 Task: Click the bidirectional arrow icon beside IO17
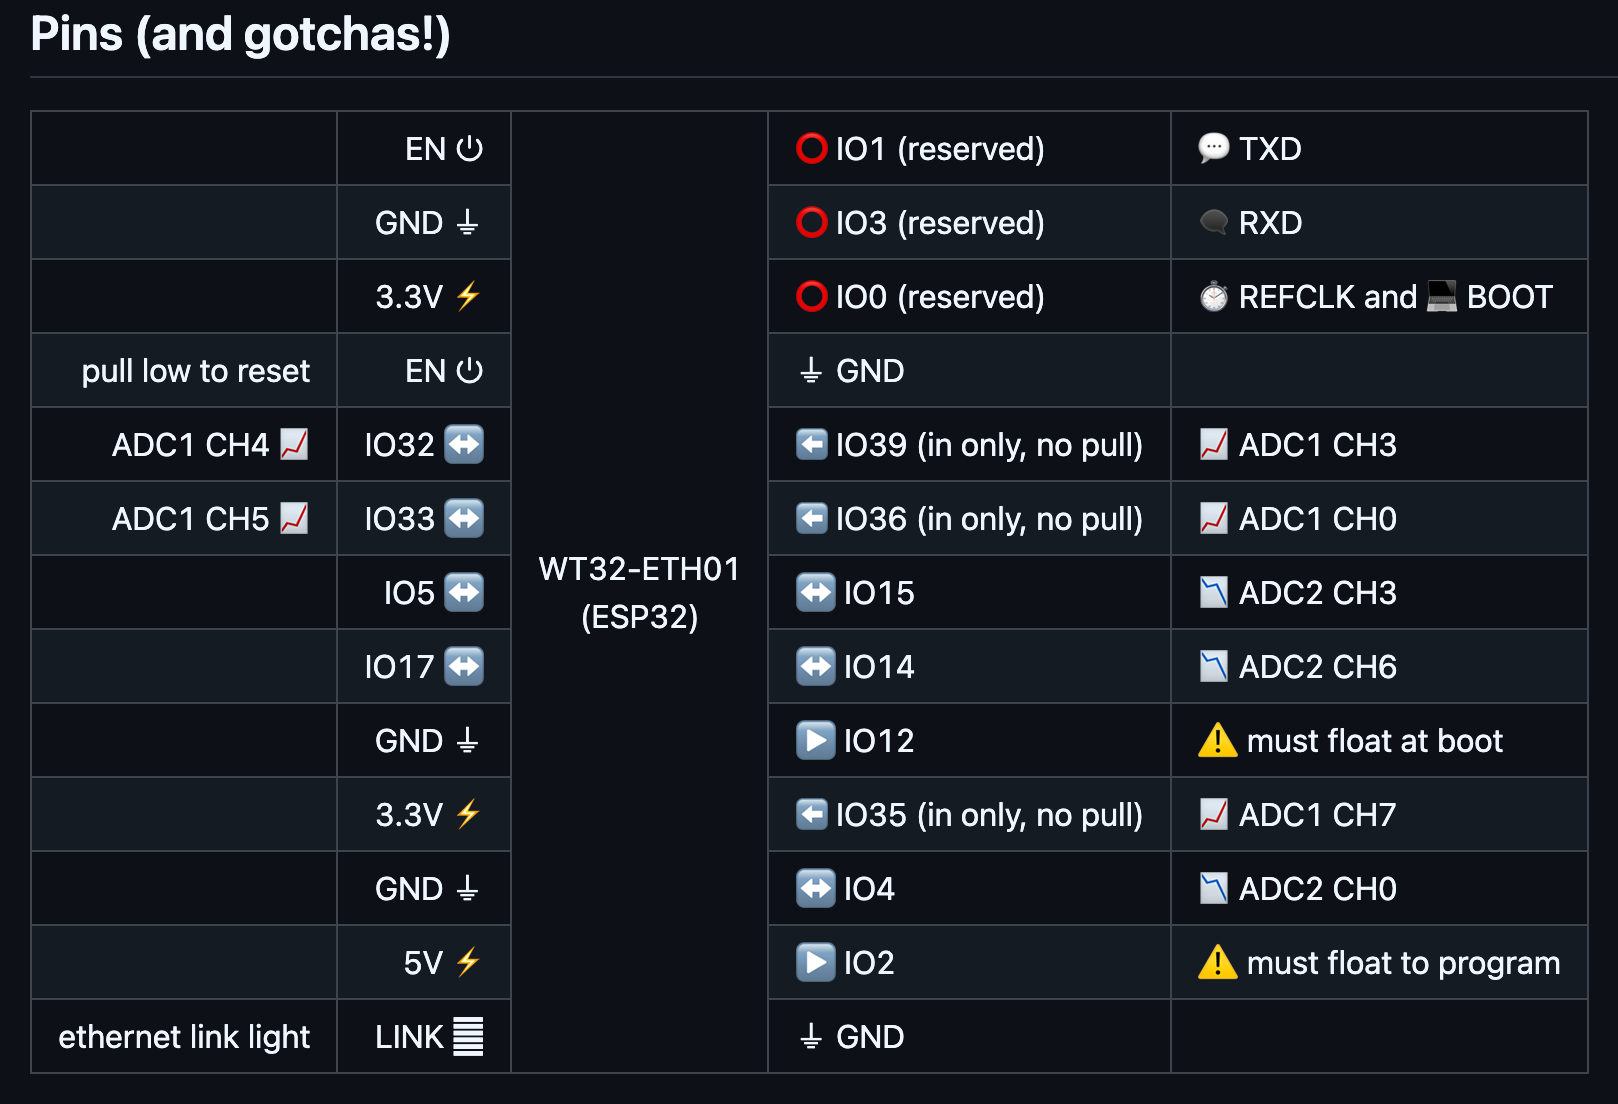coord(464,667)
